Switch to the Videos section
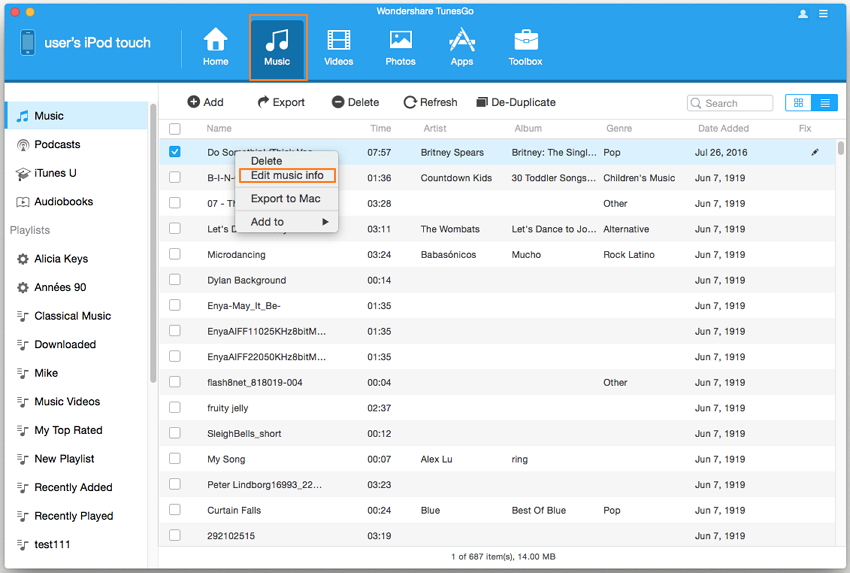This screenshot has width=850, height=573. point(338,46)
